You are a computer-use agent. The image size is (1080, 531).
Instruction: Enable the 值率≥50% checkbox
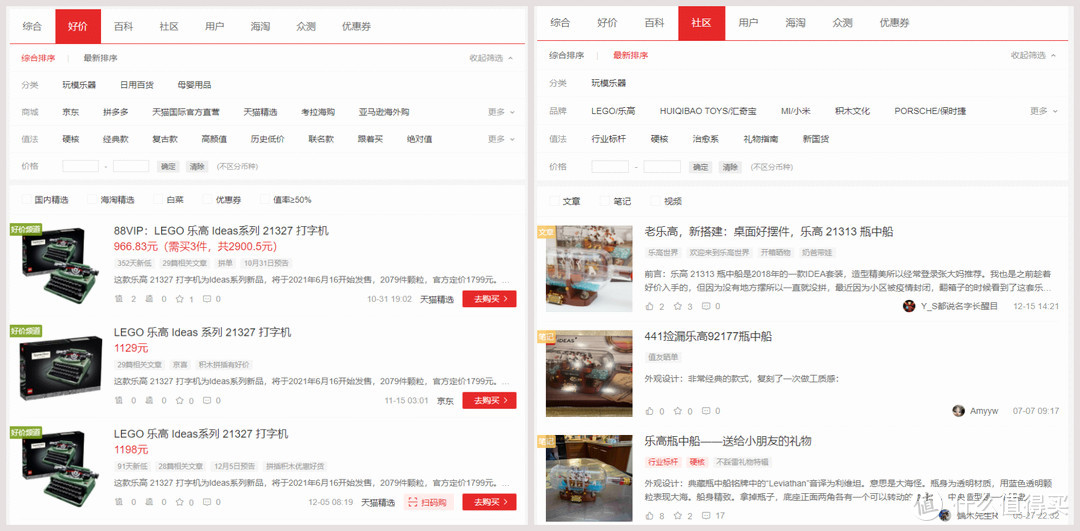265,200
